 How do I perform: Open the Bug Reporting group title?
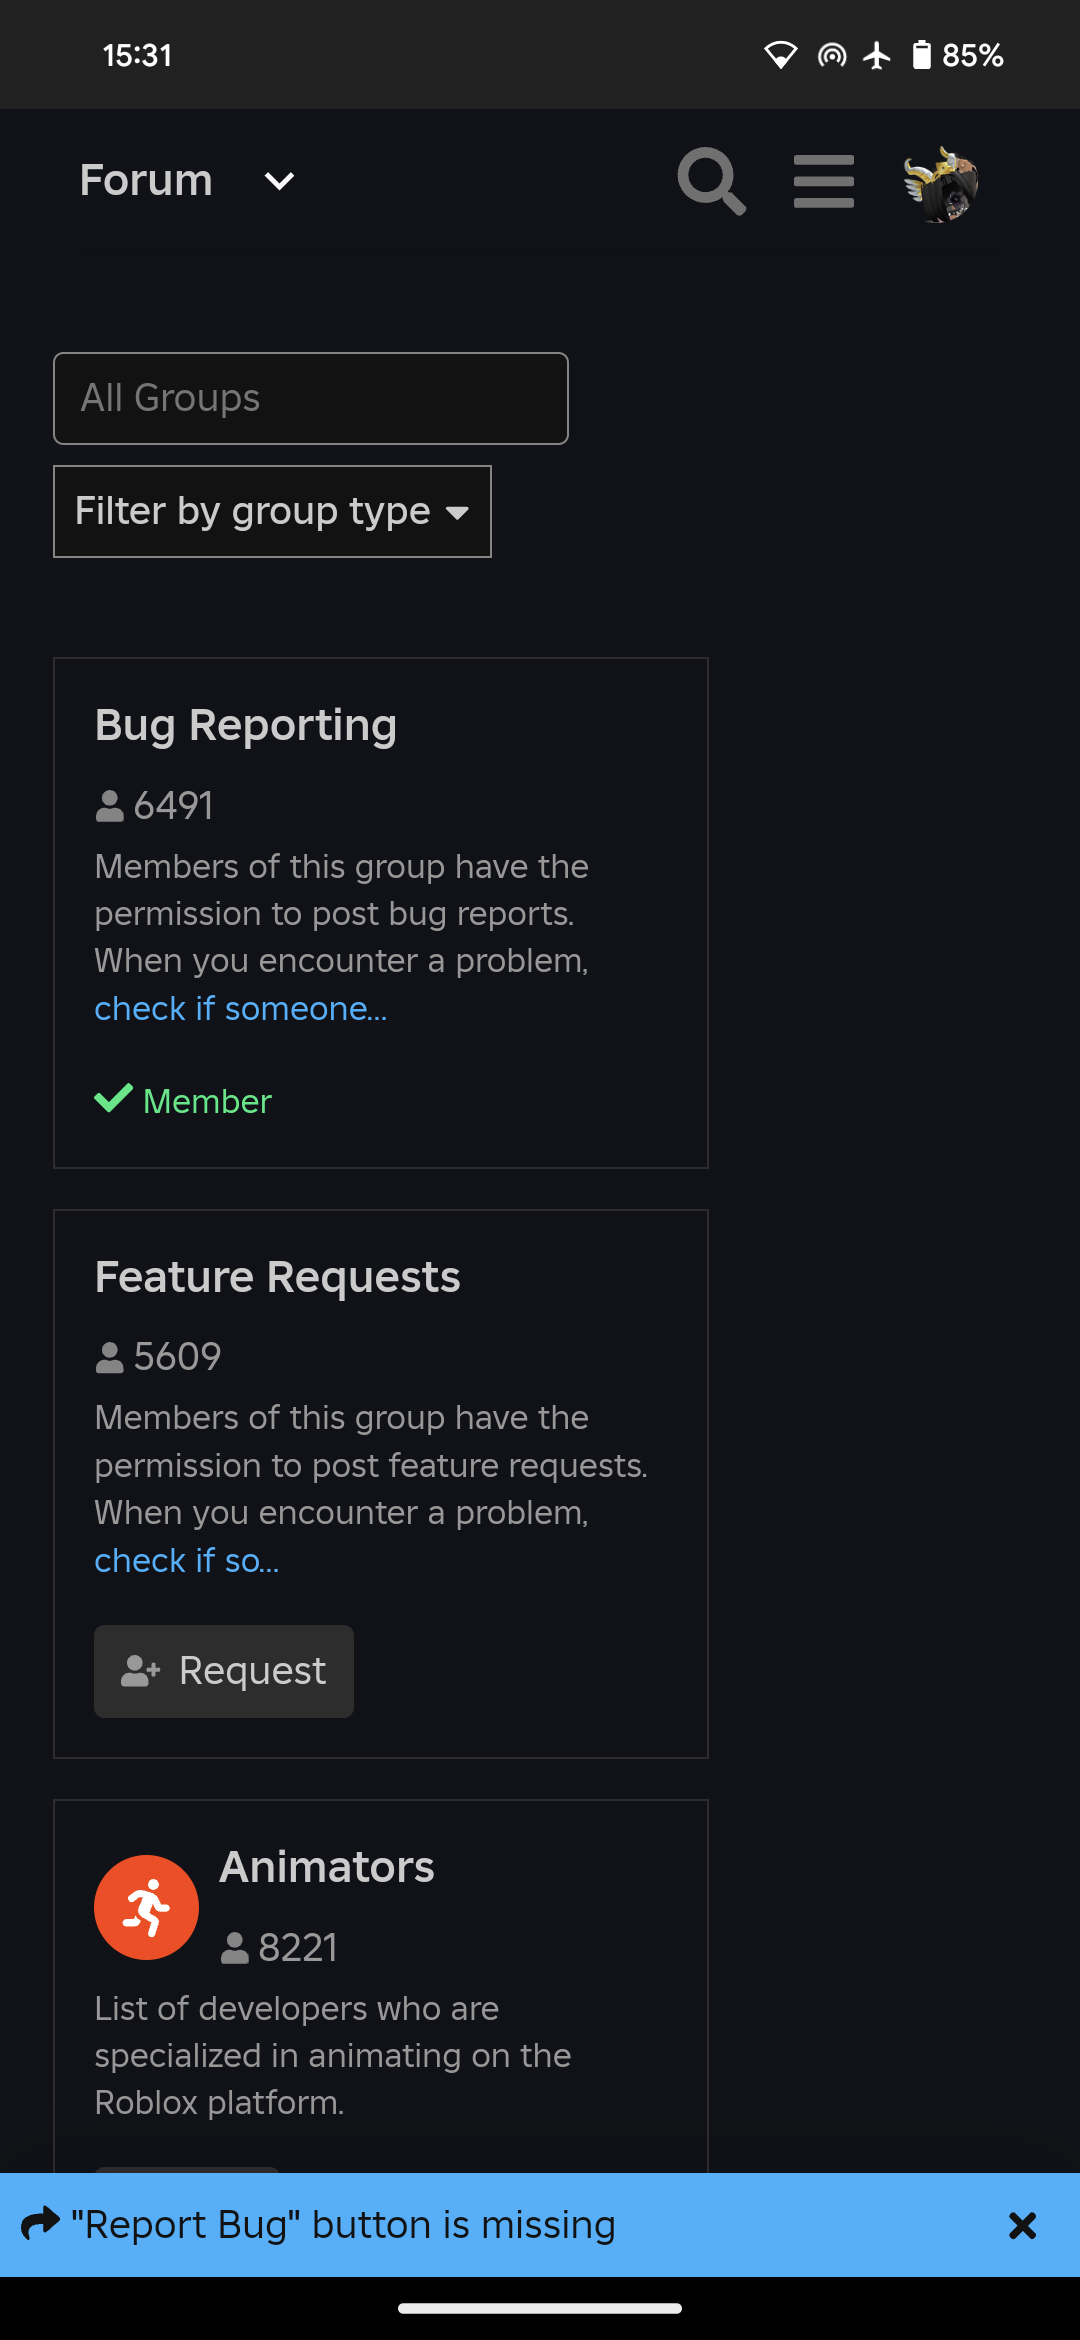(x=246, y=725)
